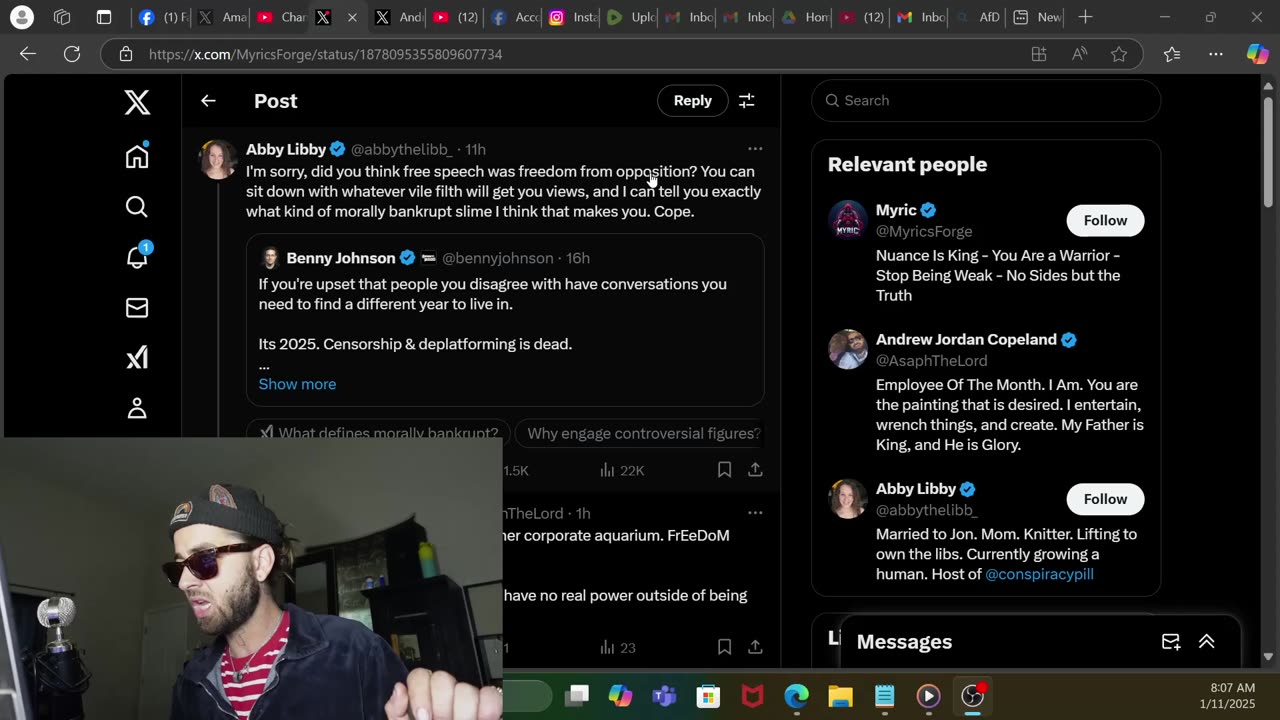
Task: Click Show more on quoted post
Action: coord(297,384)
